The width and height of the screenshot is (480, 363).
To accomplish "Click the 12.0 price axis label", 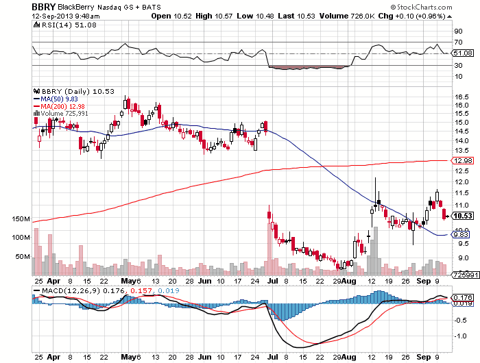I will (462, 182).
